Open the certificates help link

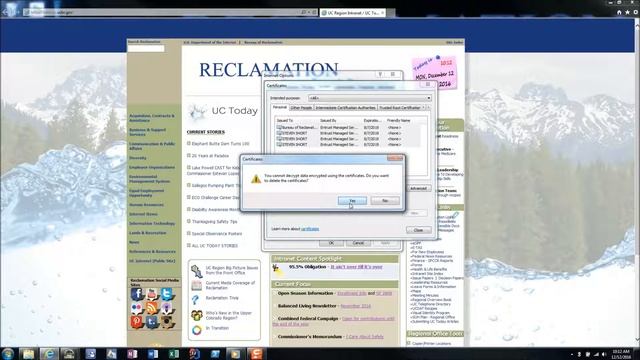click(x=310, y=229)
